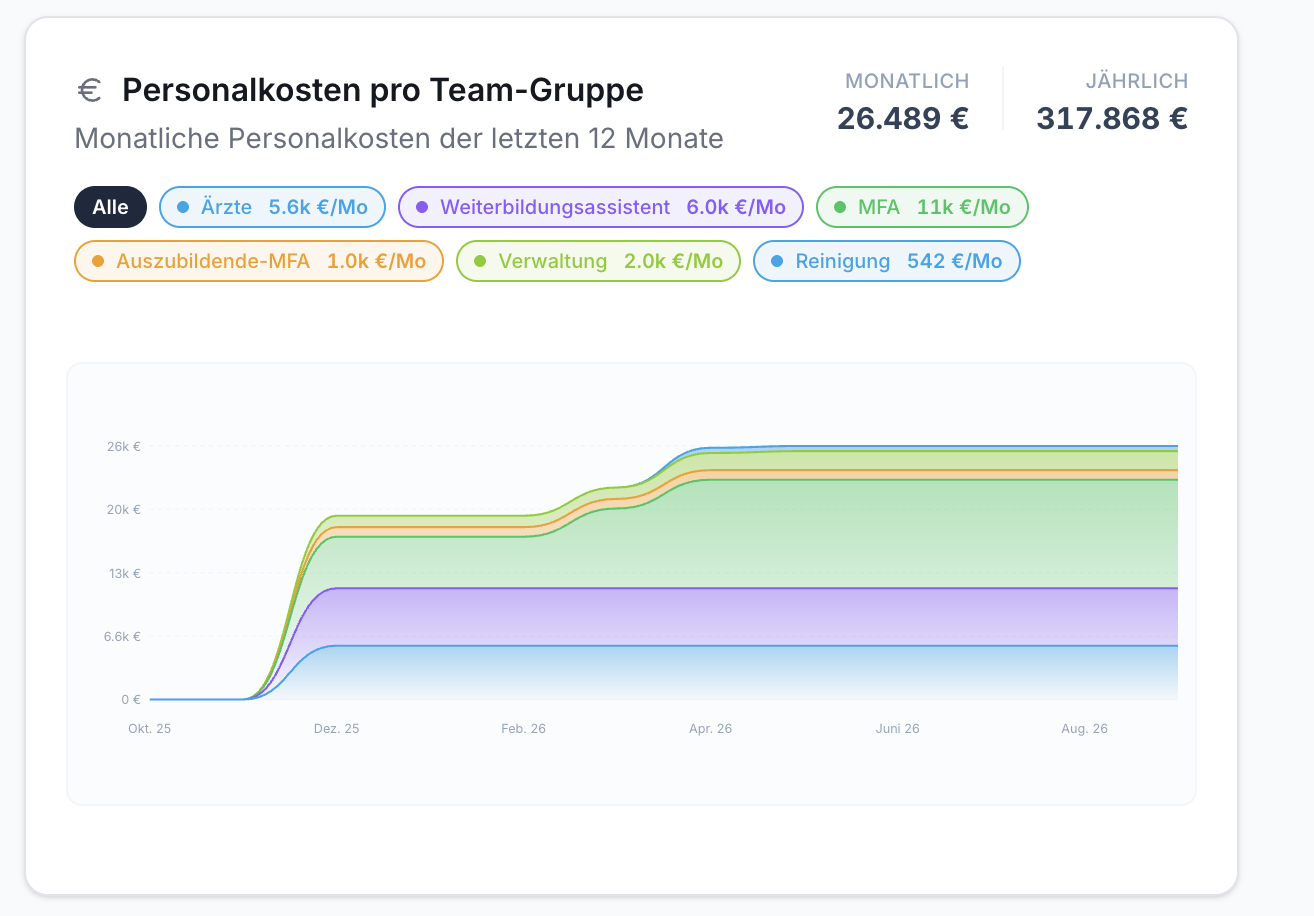1314x916 pixels.
Task: Click the Apr. 26 x-axis label
Action: point(711,729)
